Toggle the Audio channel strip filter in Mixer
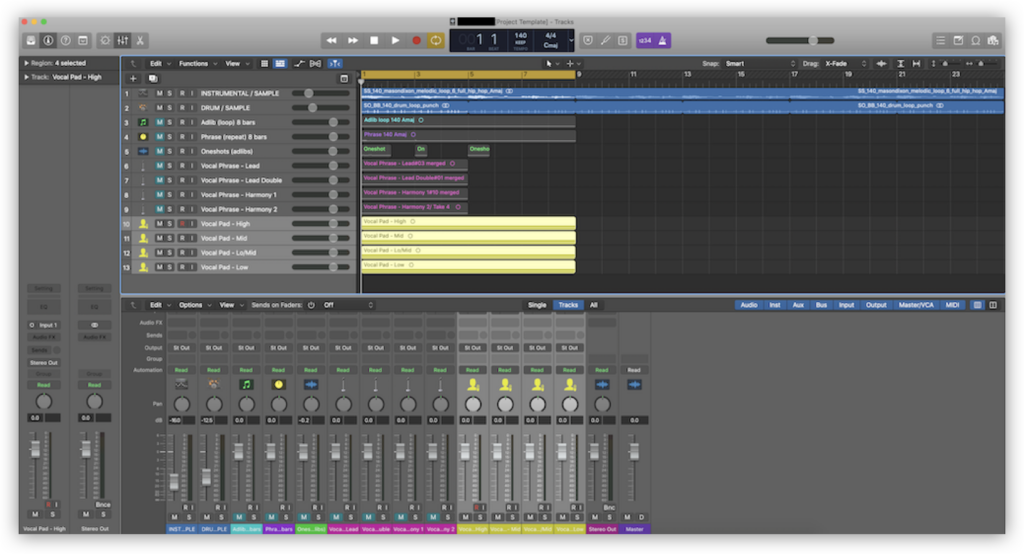The image size is (1024, 554). click(x=748, y=305)
